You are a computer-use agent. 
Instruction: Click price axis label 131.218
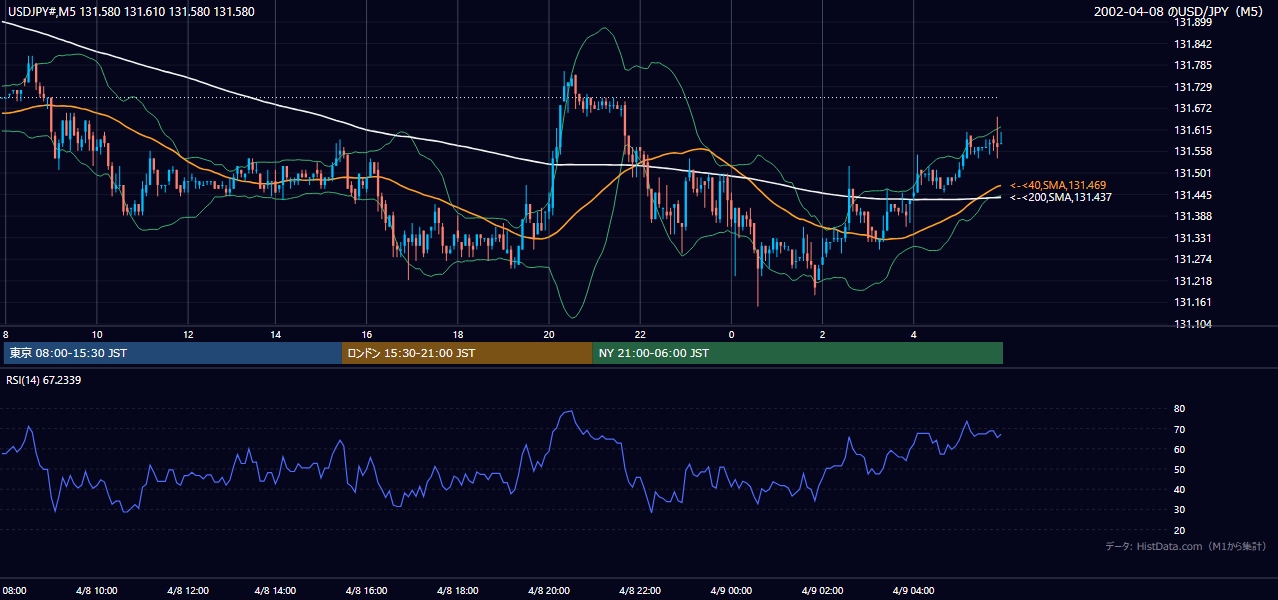coord(1194,281)
